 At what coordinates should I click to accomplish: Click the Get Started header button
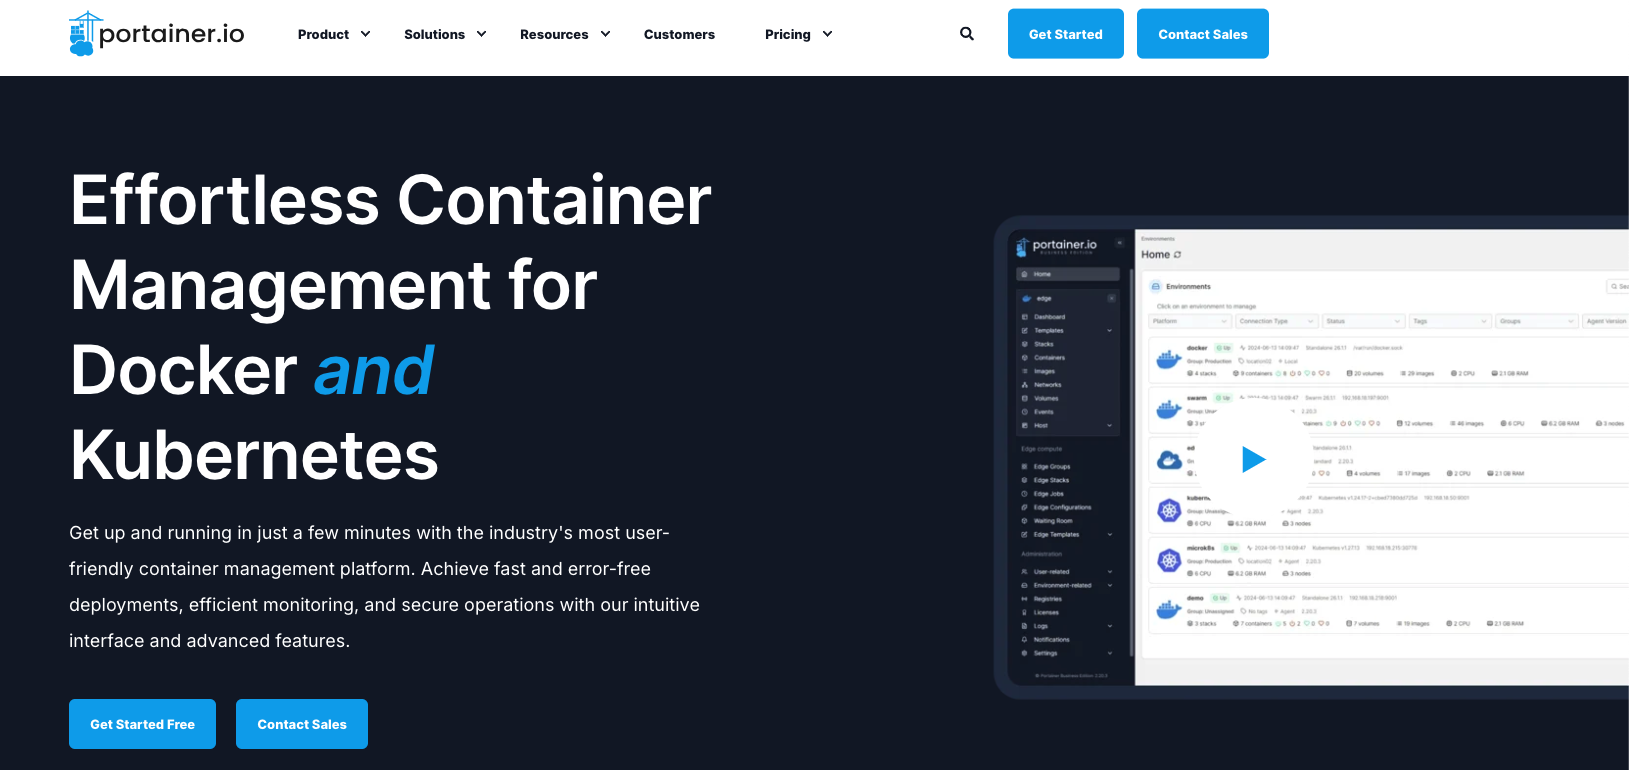pyautogui.click(x=1066, y=34)
